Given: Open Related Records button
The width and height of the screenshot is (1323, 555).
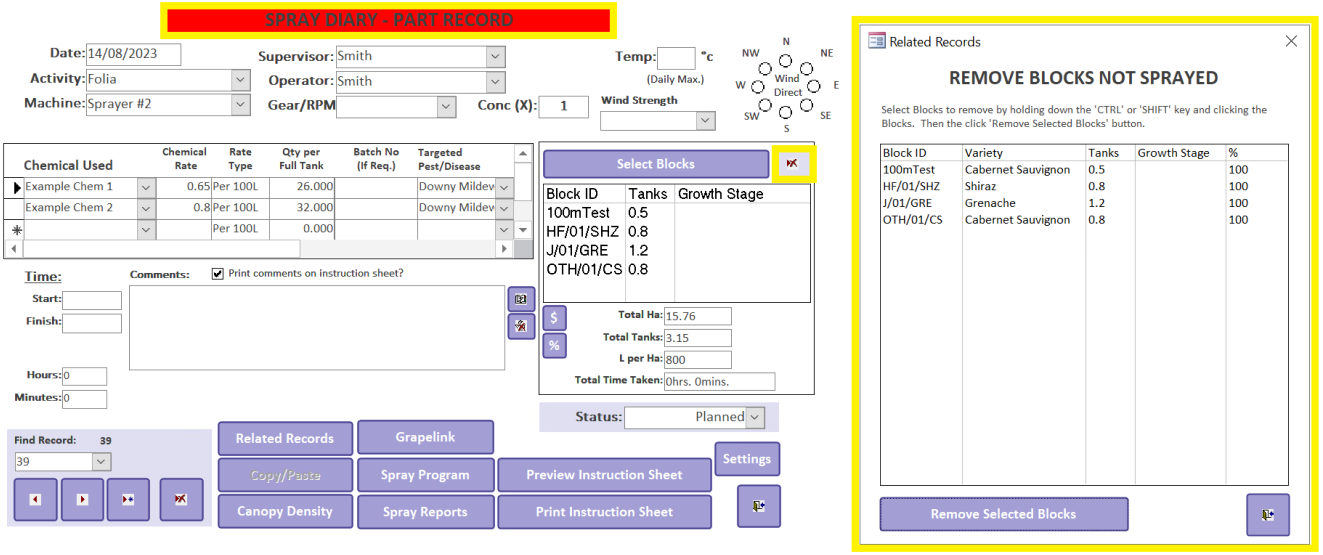Looking at the screenshot, I should [285, 438].
